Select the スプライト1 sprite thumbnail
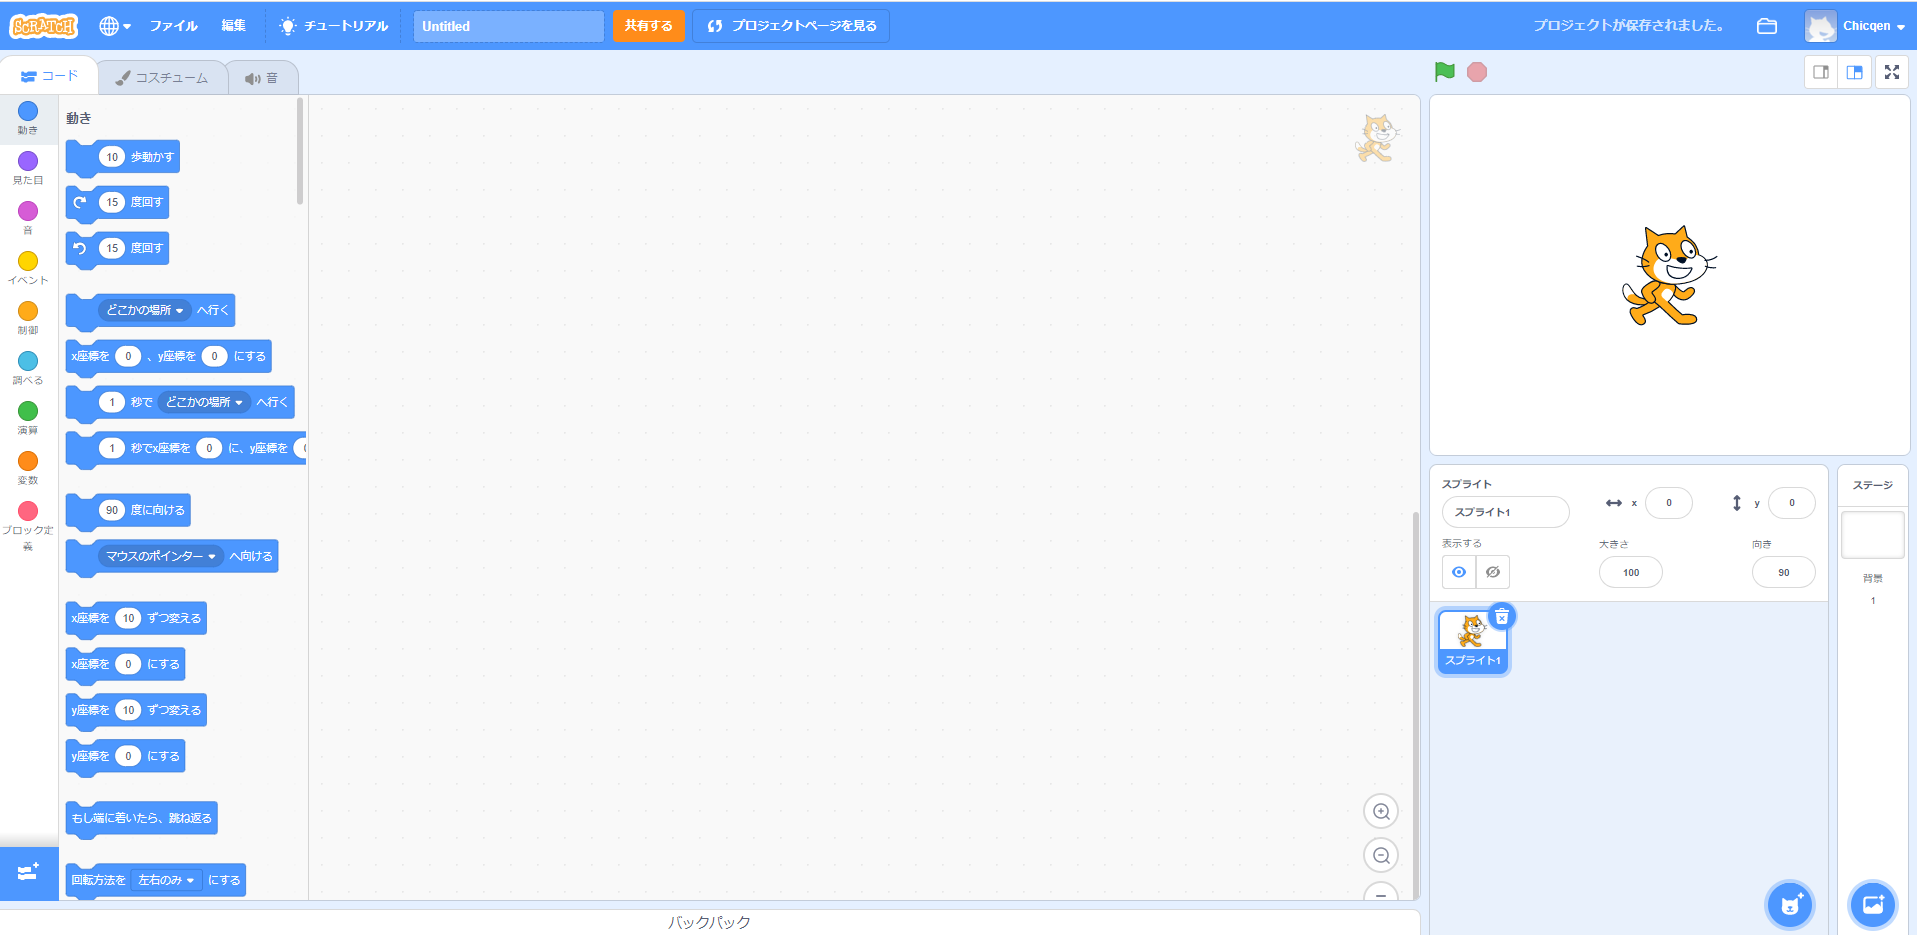The width and height of the screenshot is (1917, 935). pos(1472,641)
